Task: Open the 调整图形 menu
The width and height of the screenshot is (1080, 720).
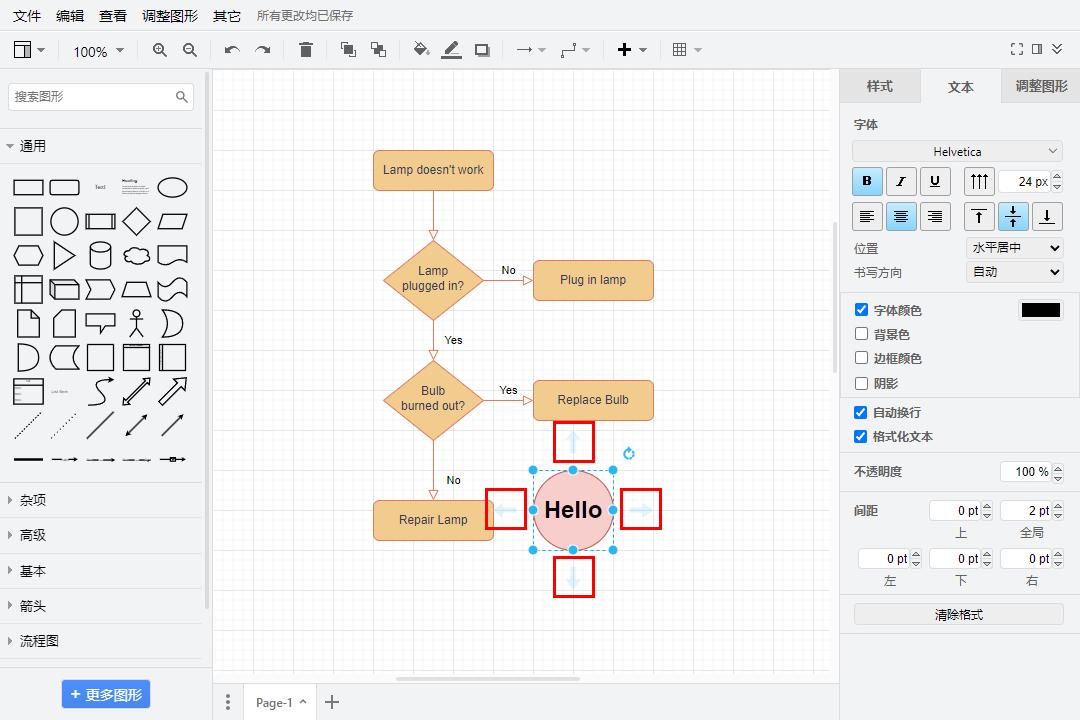Action: [x=170, y=16]
